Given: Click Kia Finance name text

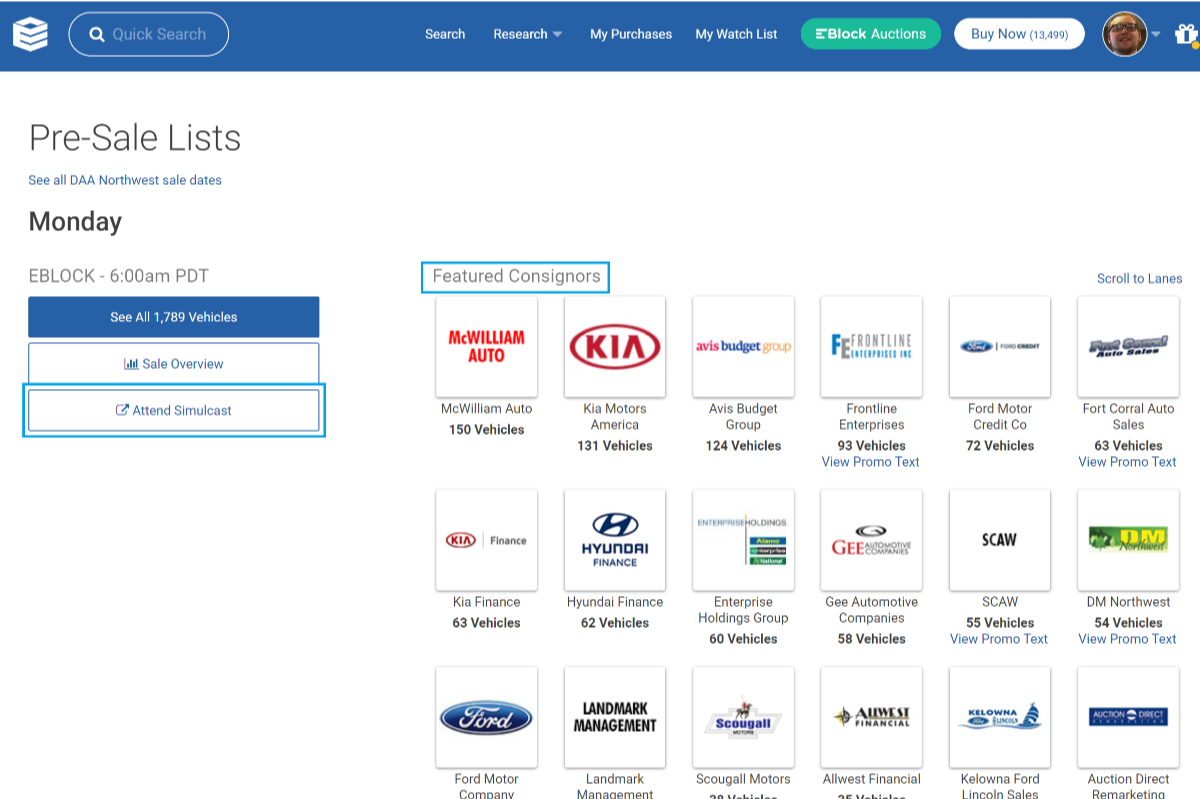Looking at the screenshot, I should point(487,602).
